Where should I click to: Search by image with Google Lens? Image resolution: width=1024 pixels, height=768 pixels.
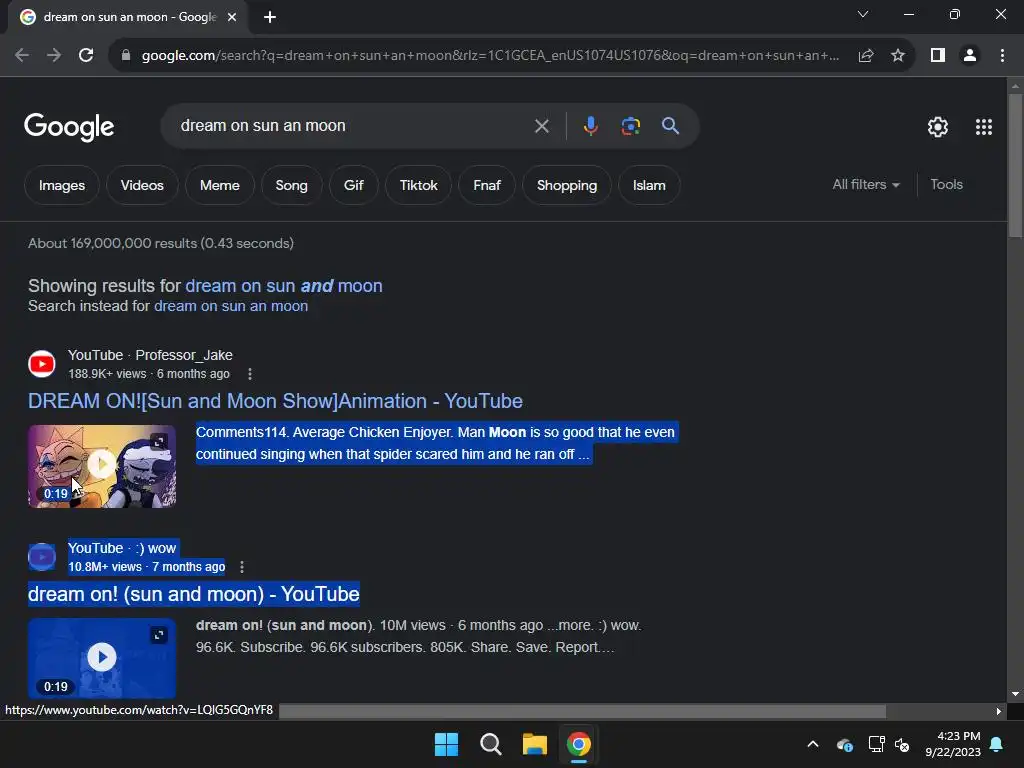pyautogui.click(x=631, y=126)
